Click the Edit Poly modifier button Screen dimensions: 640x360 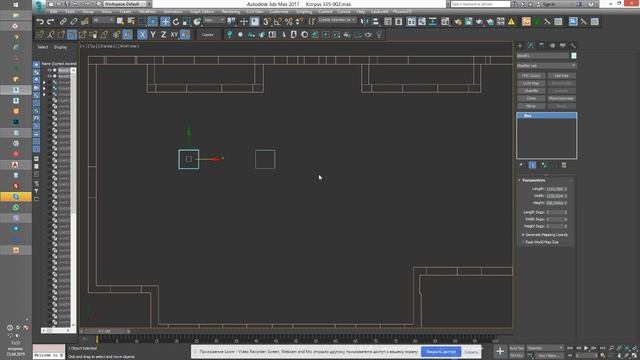click(x=562, y=76)
